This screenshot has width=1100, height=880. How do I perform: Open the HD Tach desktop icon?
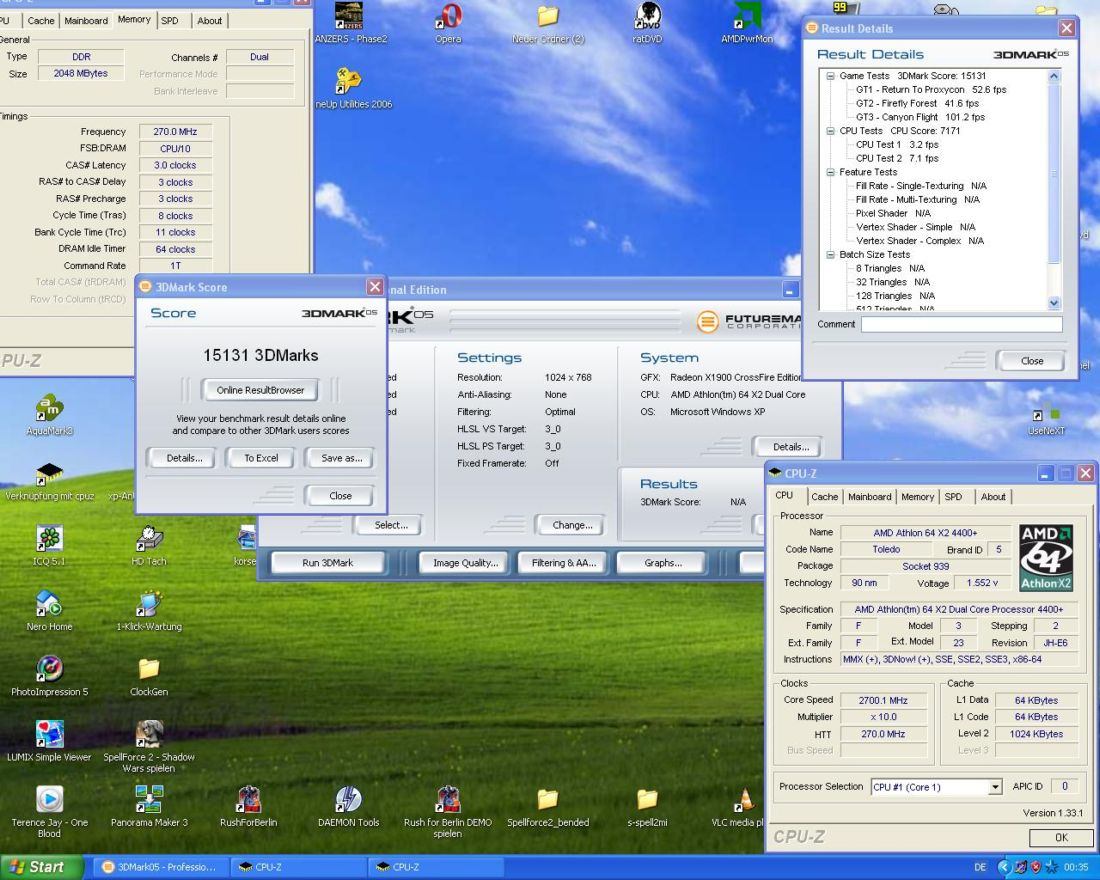pos(148,539)
